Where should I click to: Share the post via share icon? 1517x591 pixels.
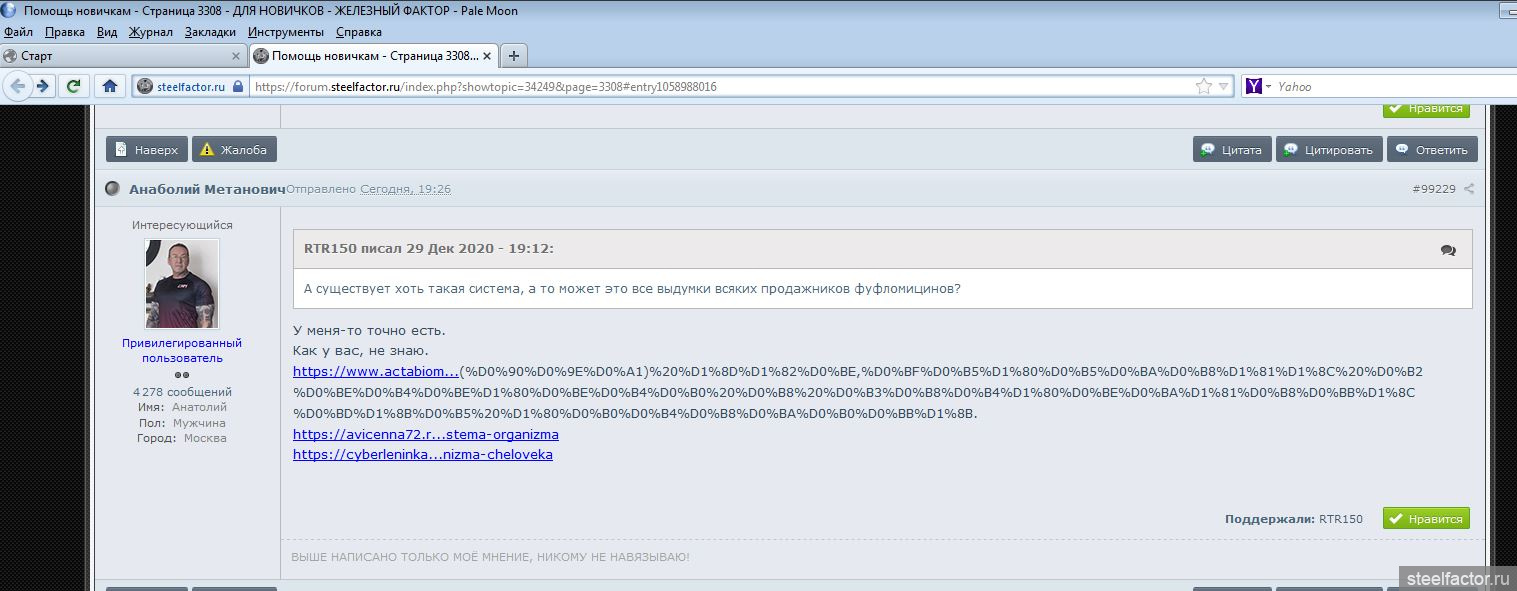pyautogui.click(x=1469, y=189)
